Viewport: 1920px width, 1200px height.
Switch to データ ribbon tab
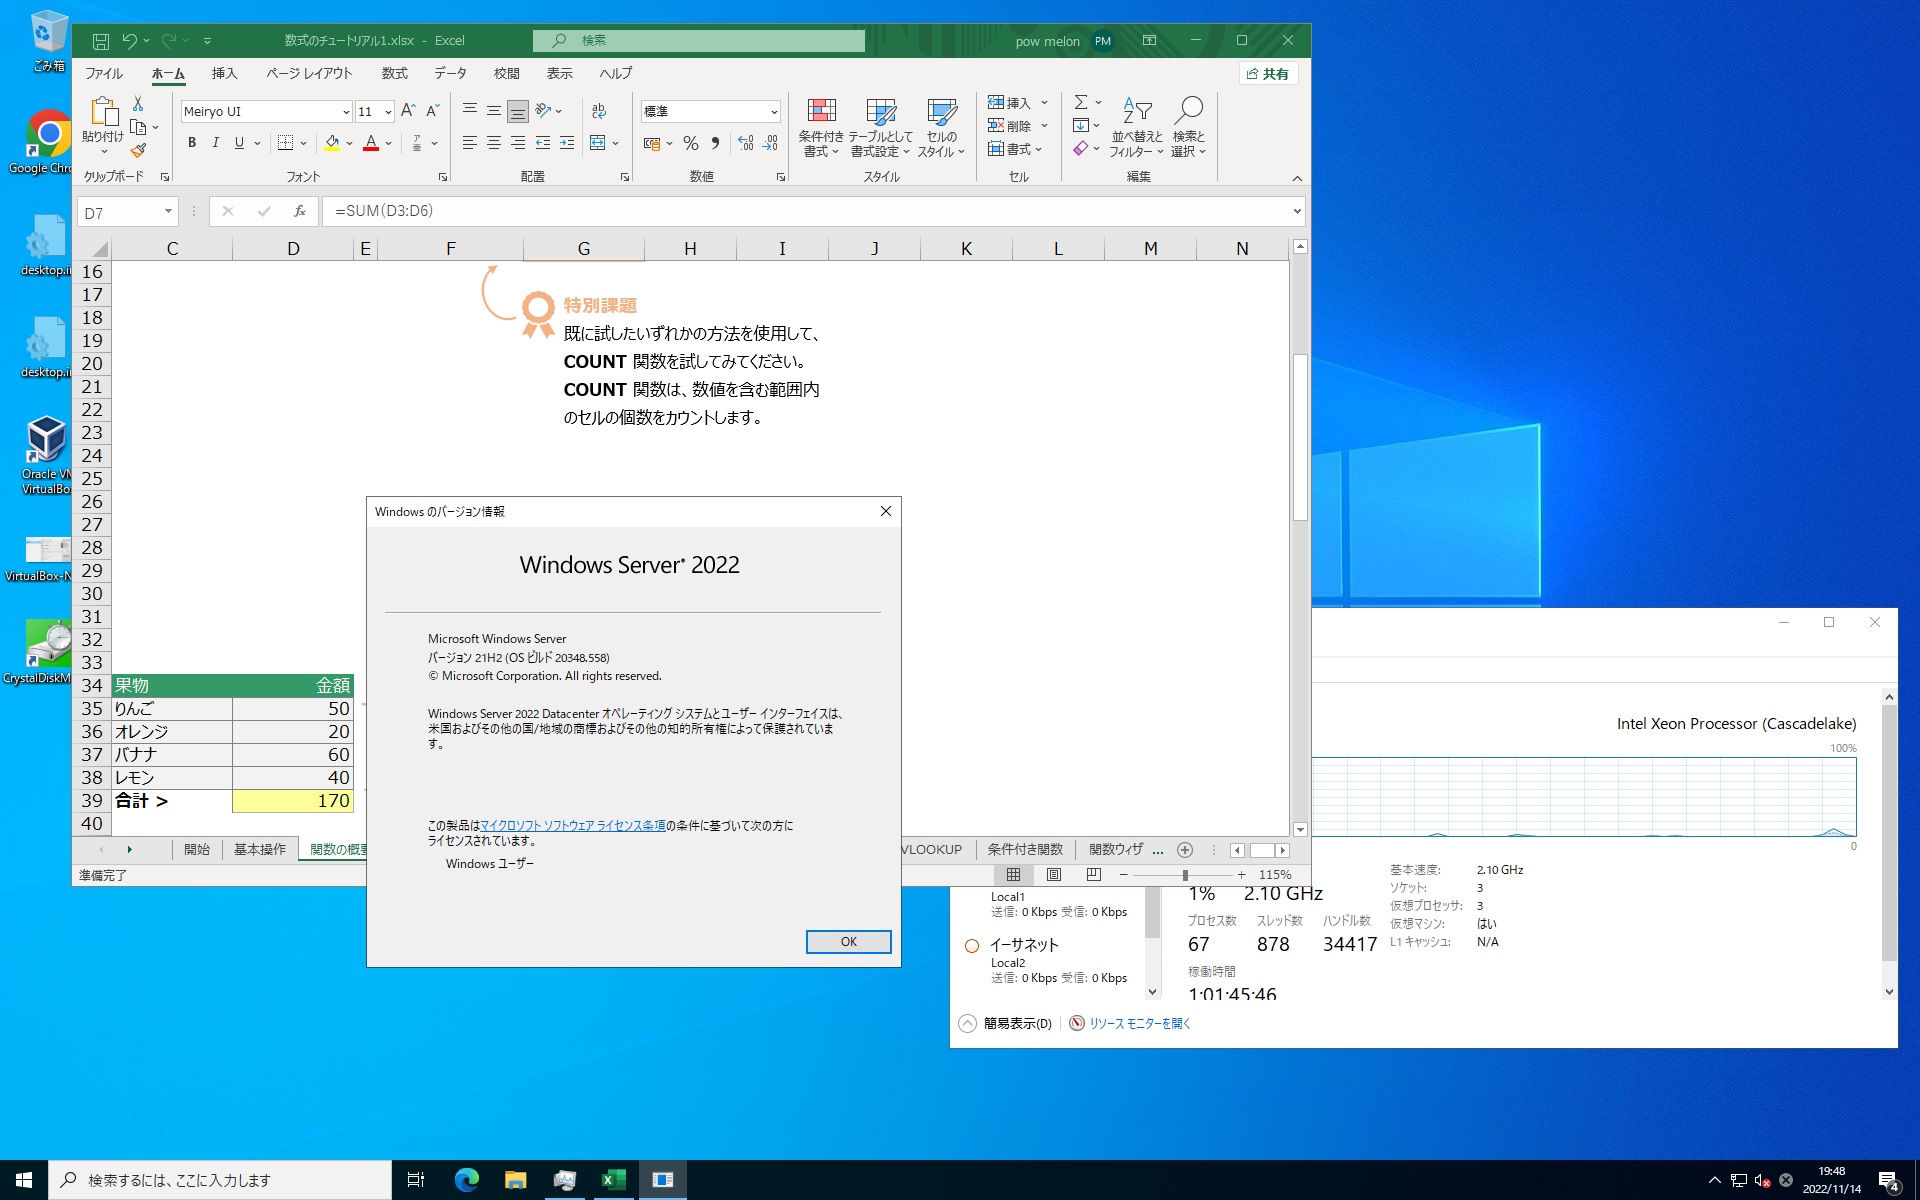pyautogui.click(x=450, y=73)
